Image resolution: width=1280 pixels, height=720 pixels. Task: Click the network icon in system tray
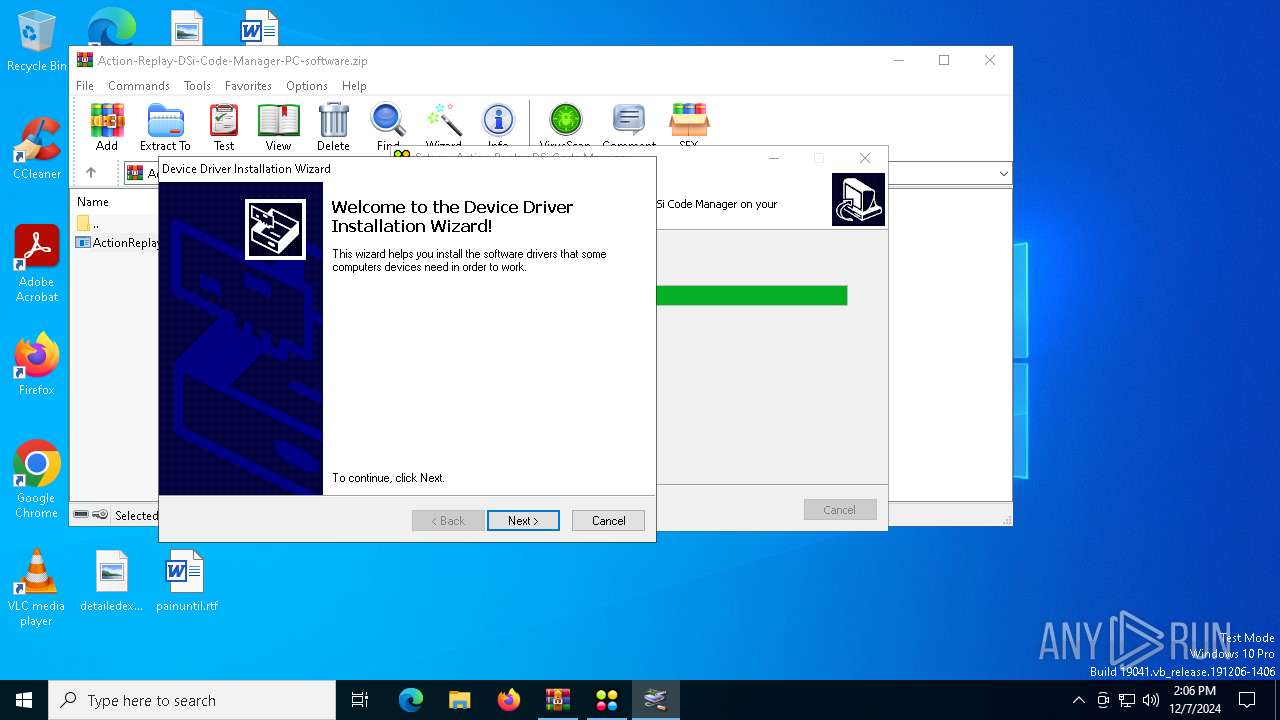[x=1127, y=700]
